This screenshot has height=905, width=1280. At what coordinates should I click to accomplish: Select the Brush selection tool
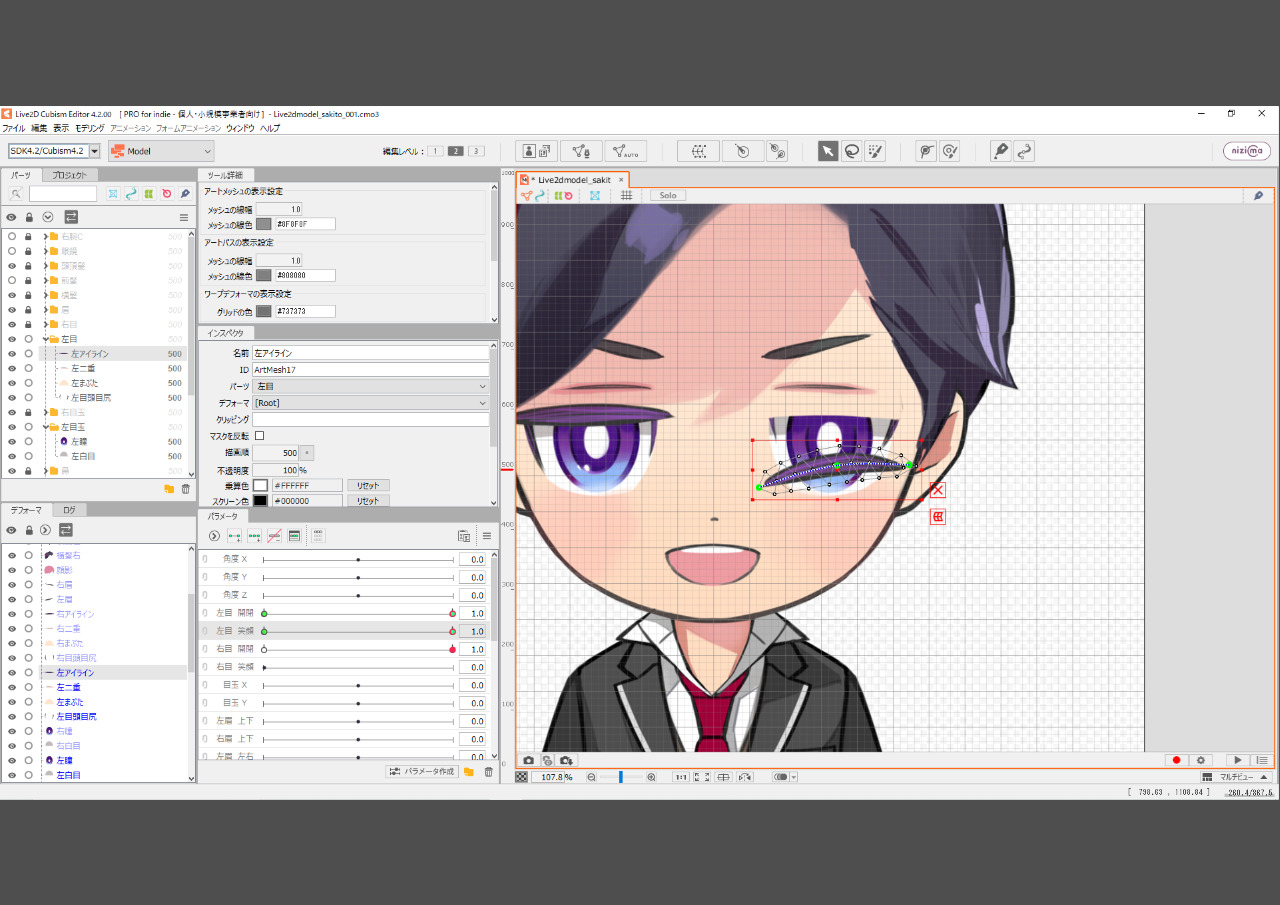coord(875,151)
